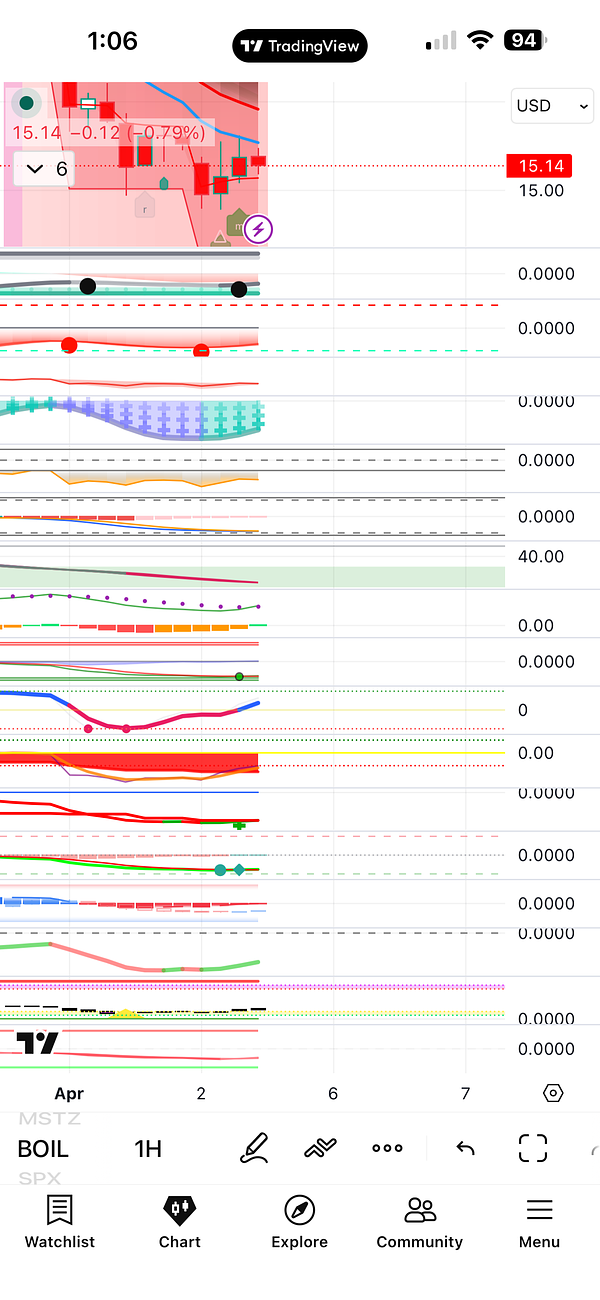Tap the purple lightning bolt icon
Viewport: 600px width, 1300px height.
coord(258,230)
